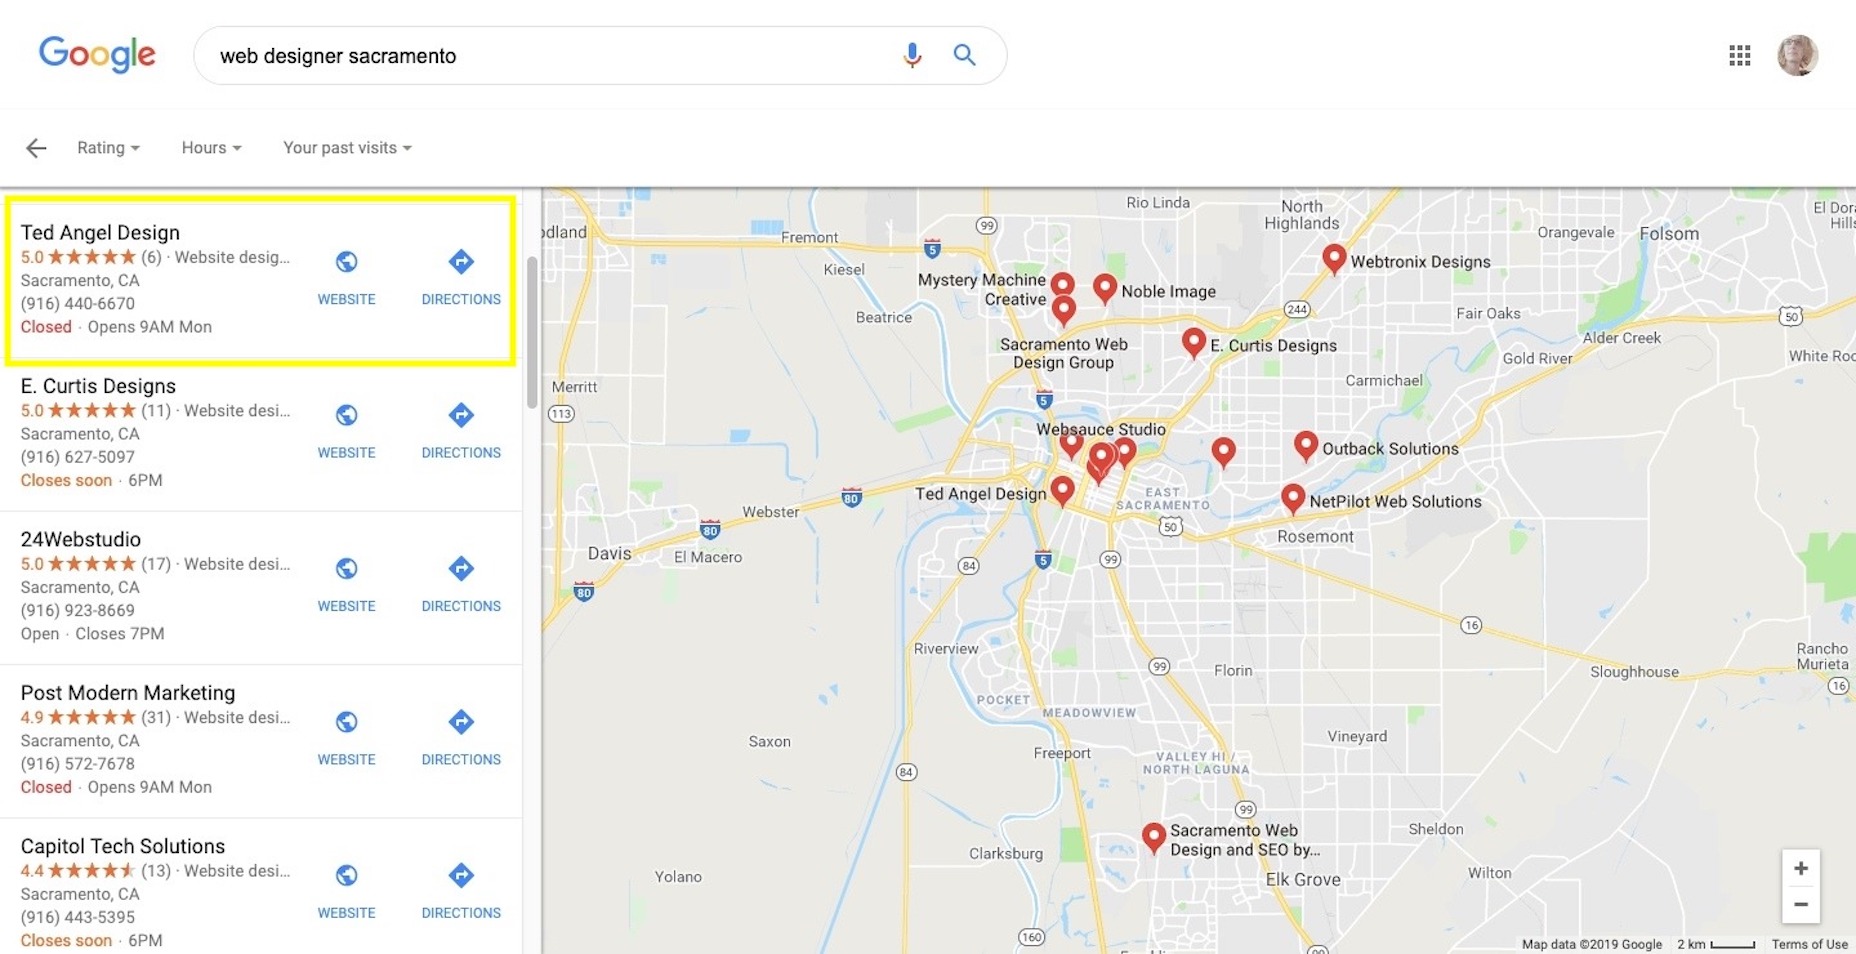Open the account profile picture menu
This screenshot has width=1856, height=954.
coord(1797,55)
